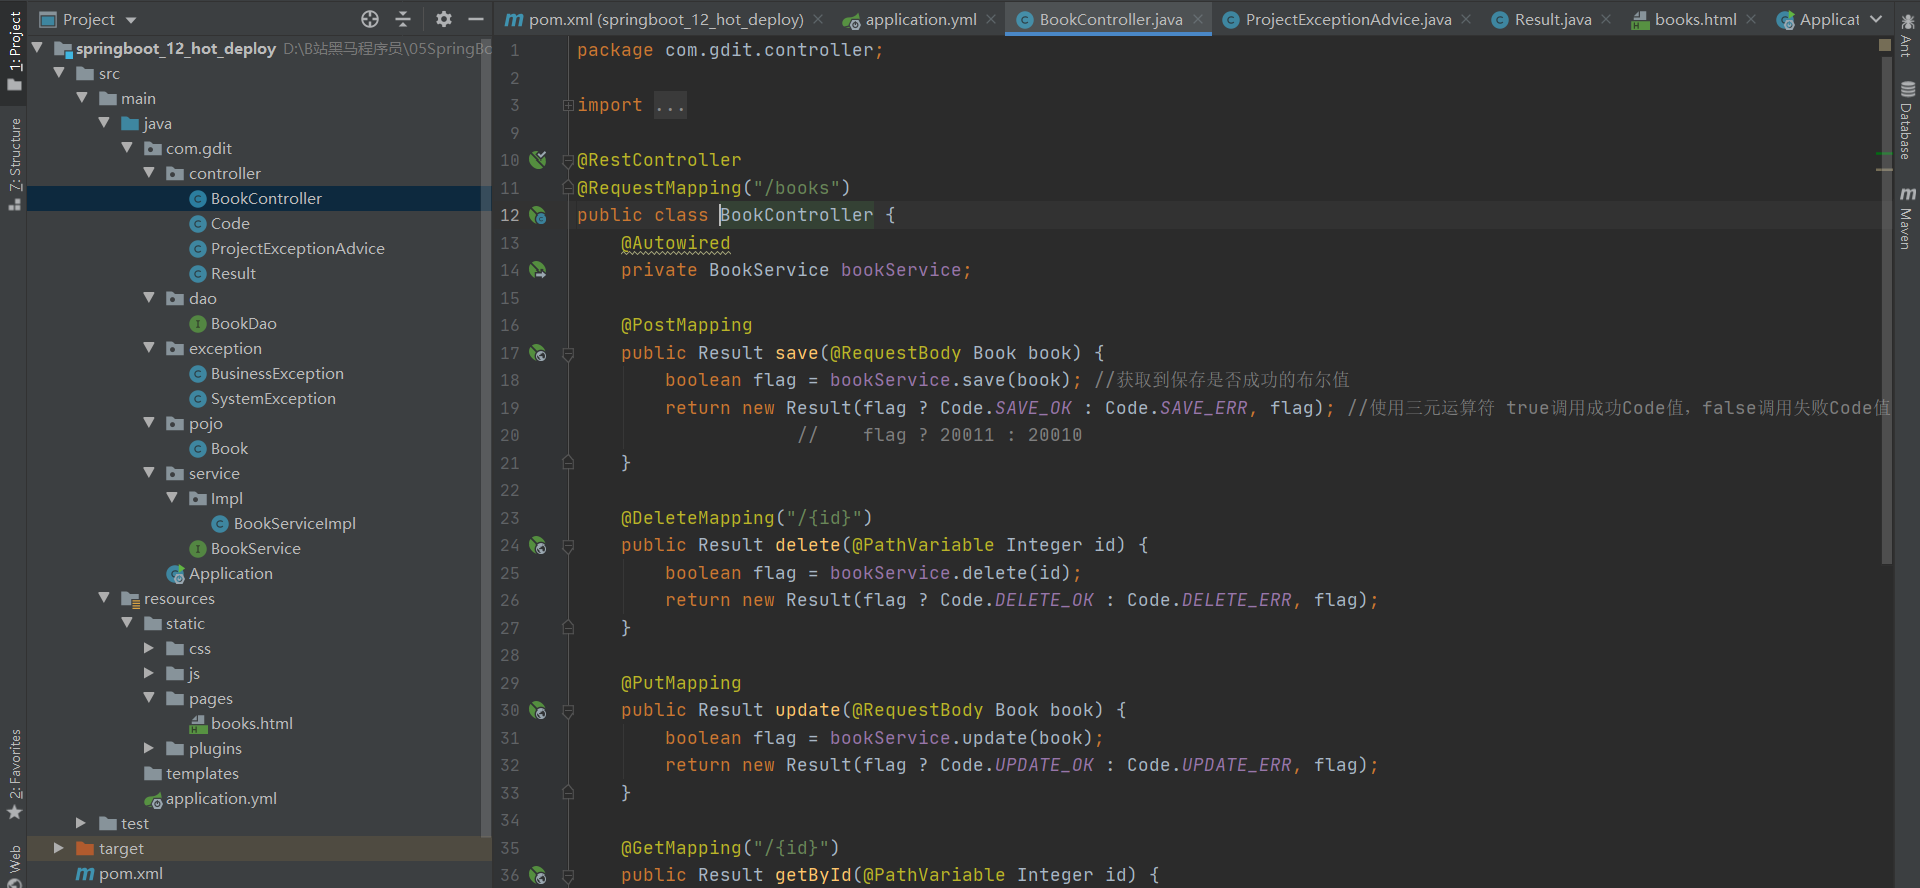Switch to the ProjectExceptionAdvice.java tab

point(1347,19)
